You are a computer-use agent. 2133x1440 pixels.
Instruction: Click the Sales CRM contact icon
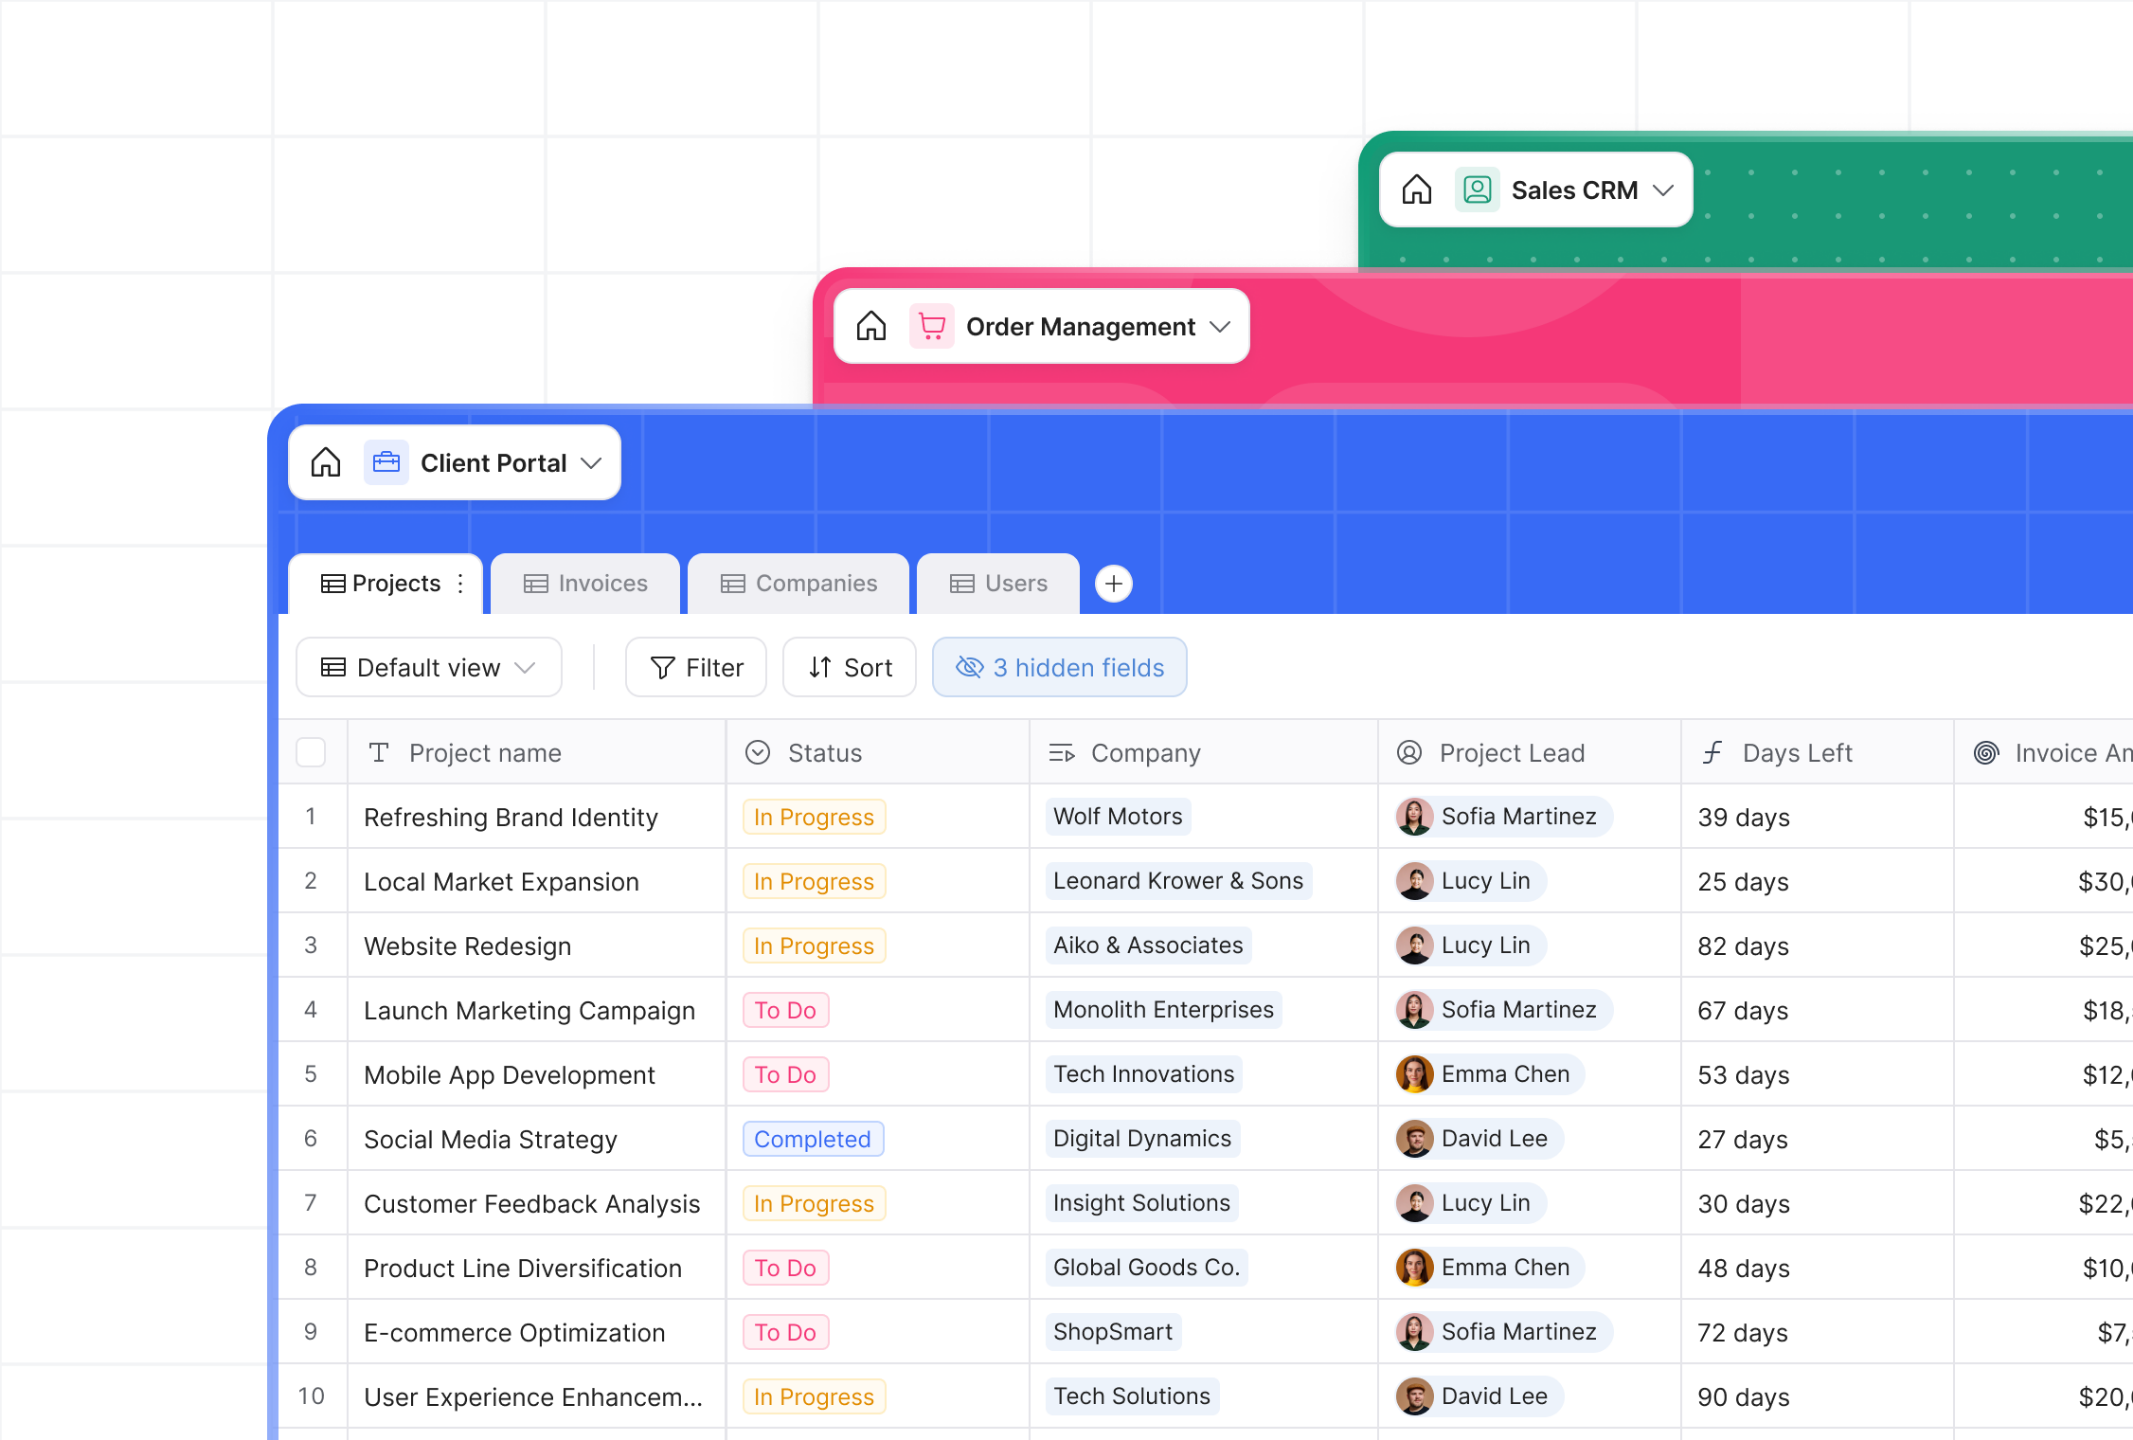pyautogui.click(x=1477, y=189)
